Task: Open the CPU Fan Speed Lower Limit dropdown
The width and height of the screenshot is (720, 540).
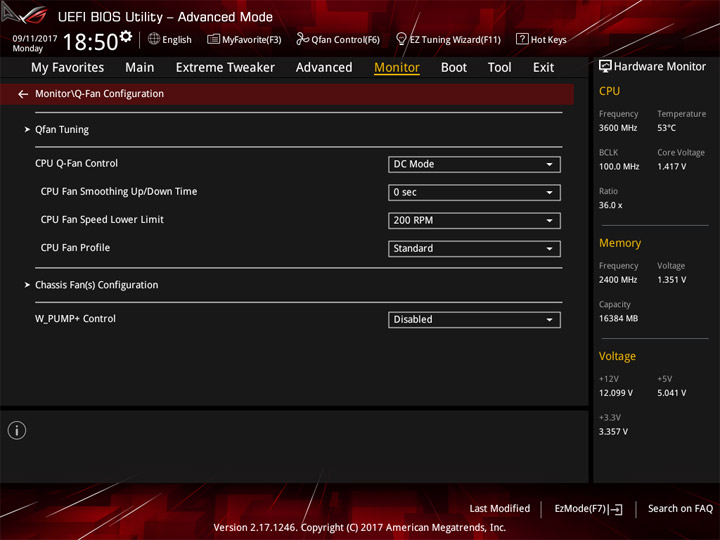Action: [474, 220]
